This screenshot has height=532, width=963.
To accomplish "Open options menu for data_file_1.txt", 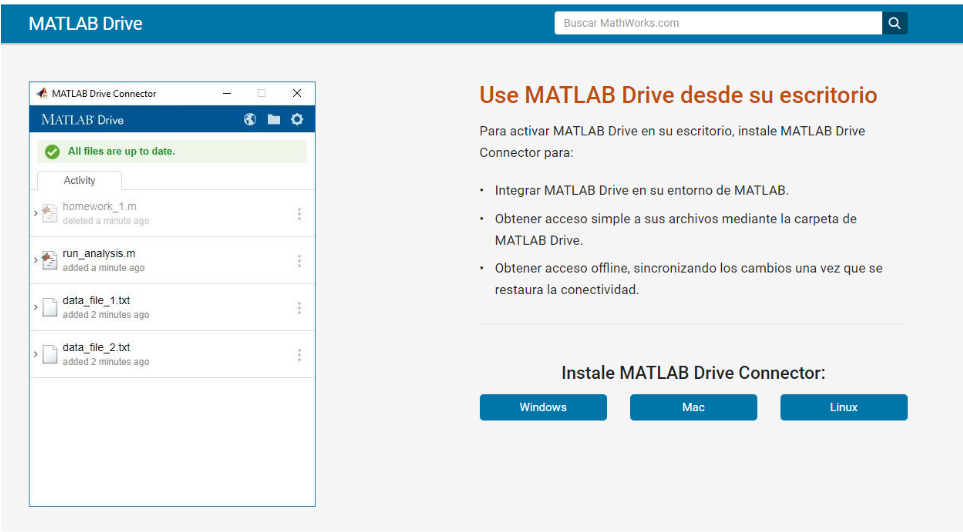I will tap(299, 308).
